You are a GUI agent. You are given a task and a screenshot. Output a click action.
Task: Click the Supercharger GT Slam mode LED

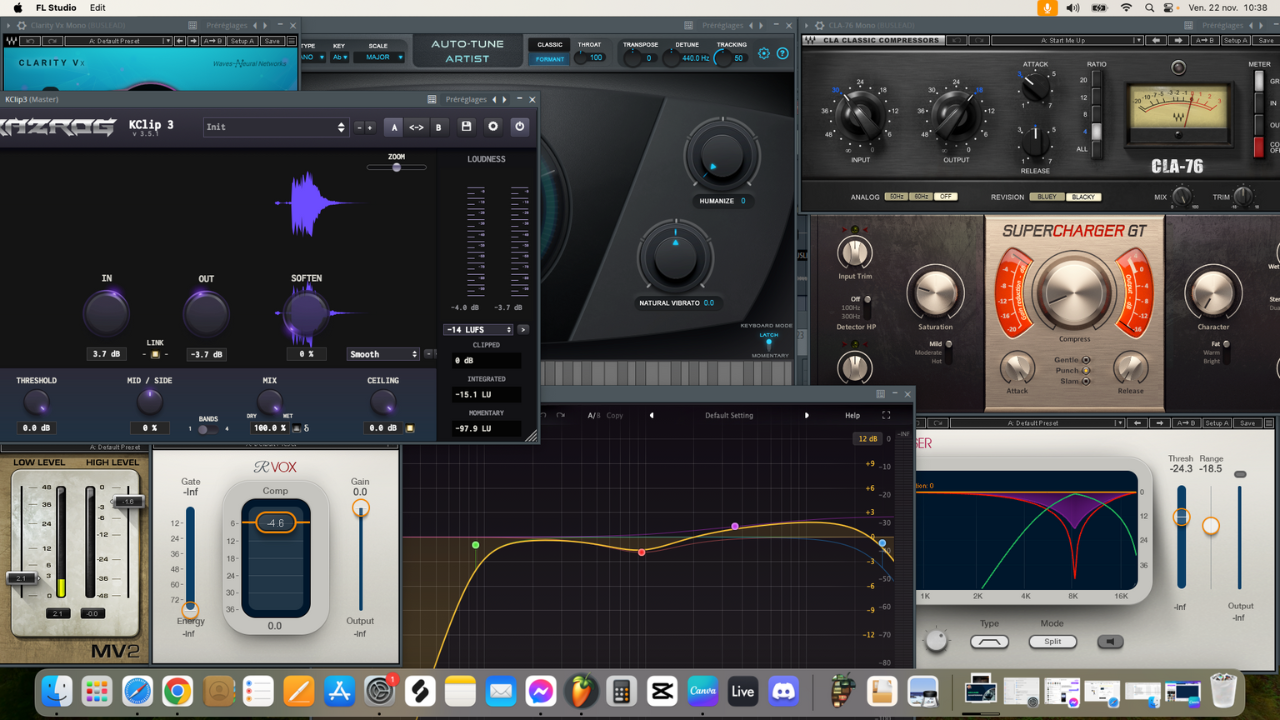point(1086,382)
